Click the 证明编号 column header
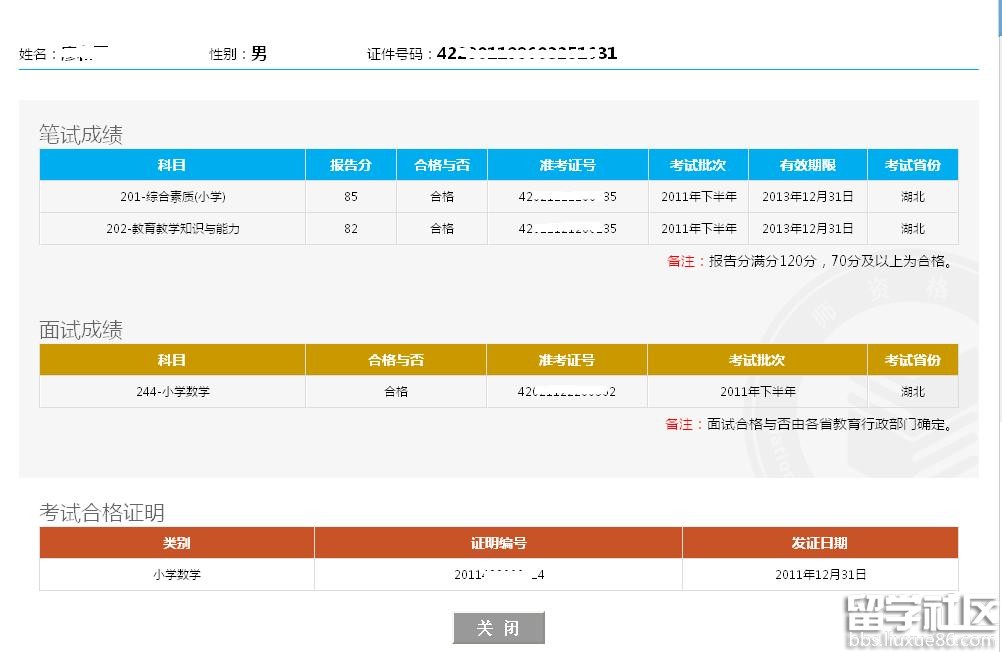Image resolution: width=1002 pixels, height=652 pixels. (x=498, y=543)
